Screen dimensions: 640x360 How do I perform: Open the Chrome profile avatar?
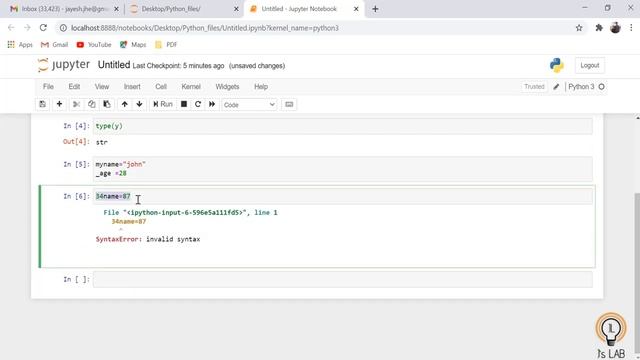[x=615, y=28]
